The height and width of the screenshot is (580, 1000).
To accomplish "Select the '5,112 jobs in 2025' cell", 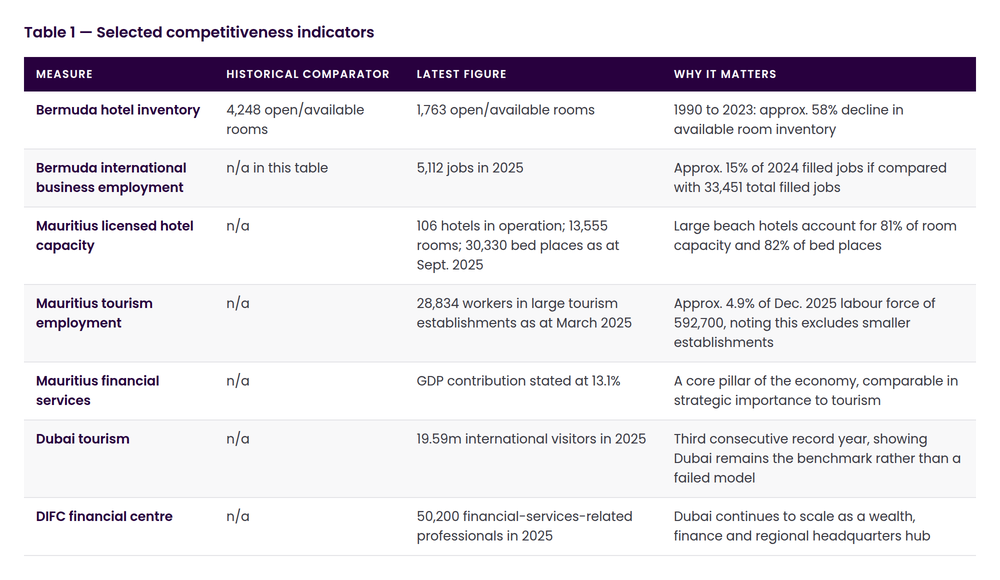I will click(469, 168).
